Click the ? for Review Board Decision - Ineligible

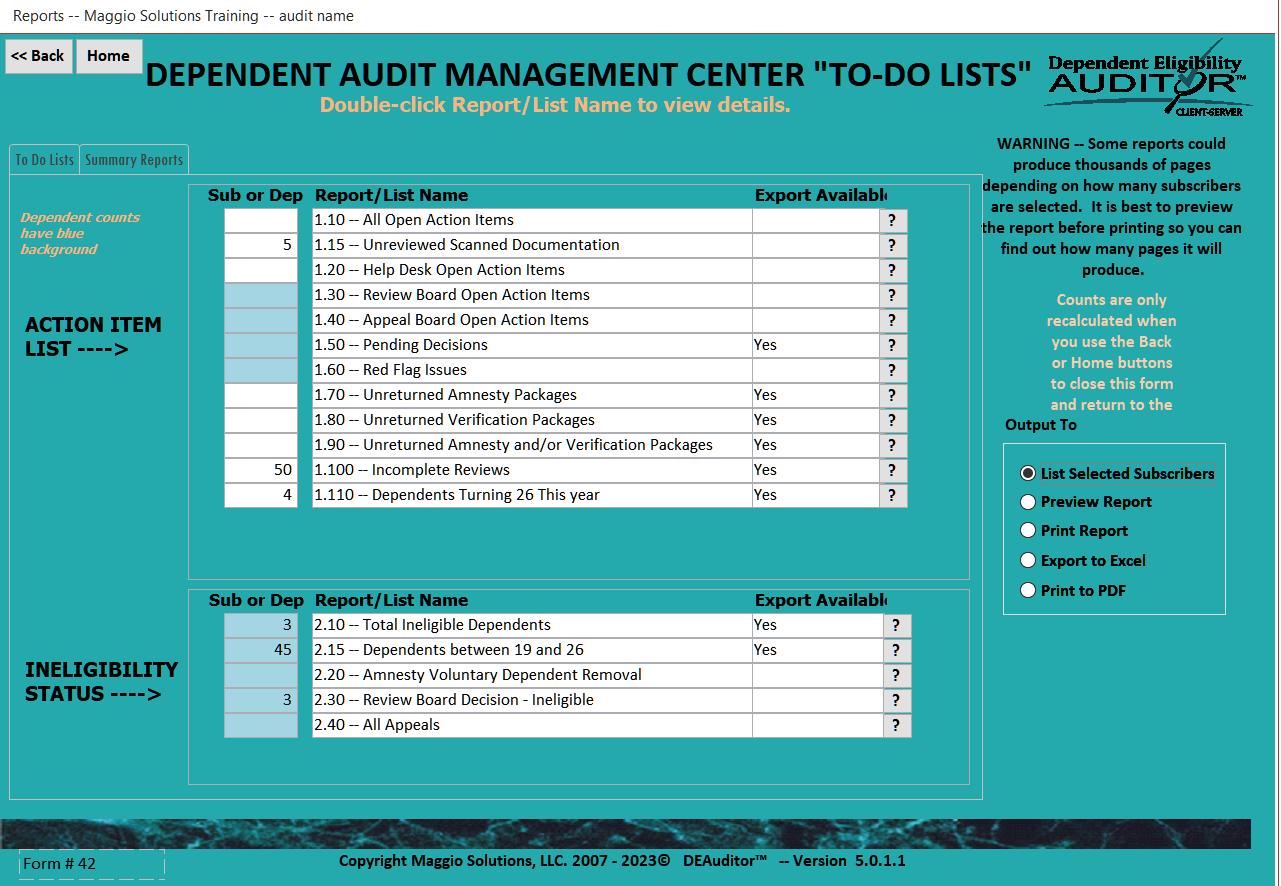(x=897, y=701)
